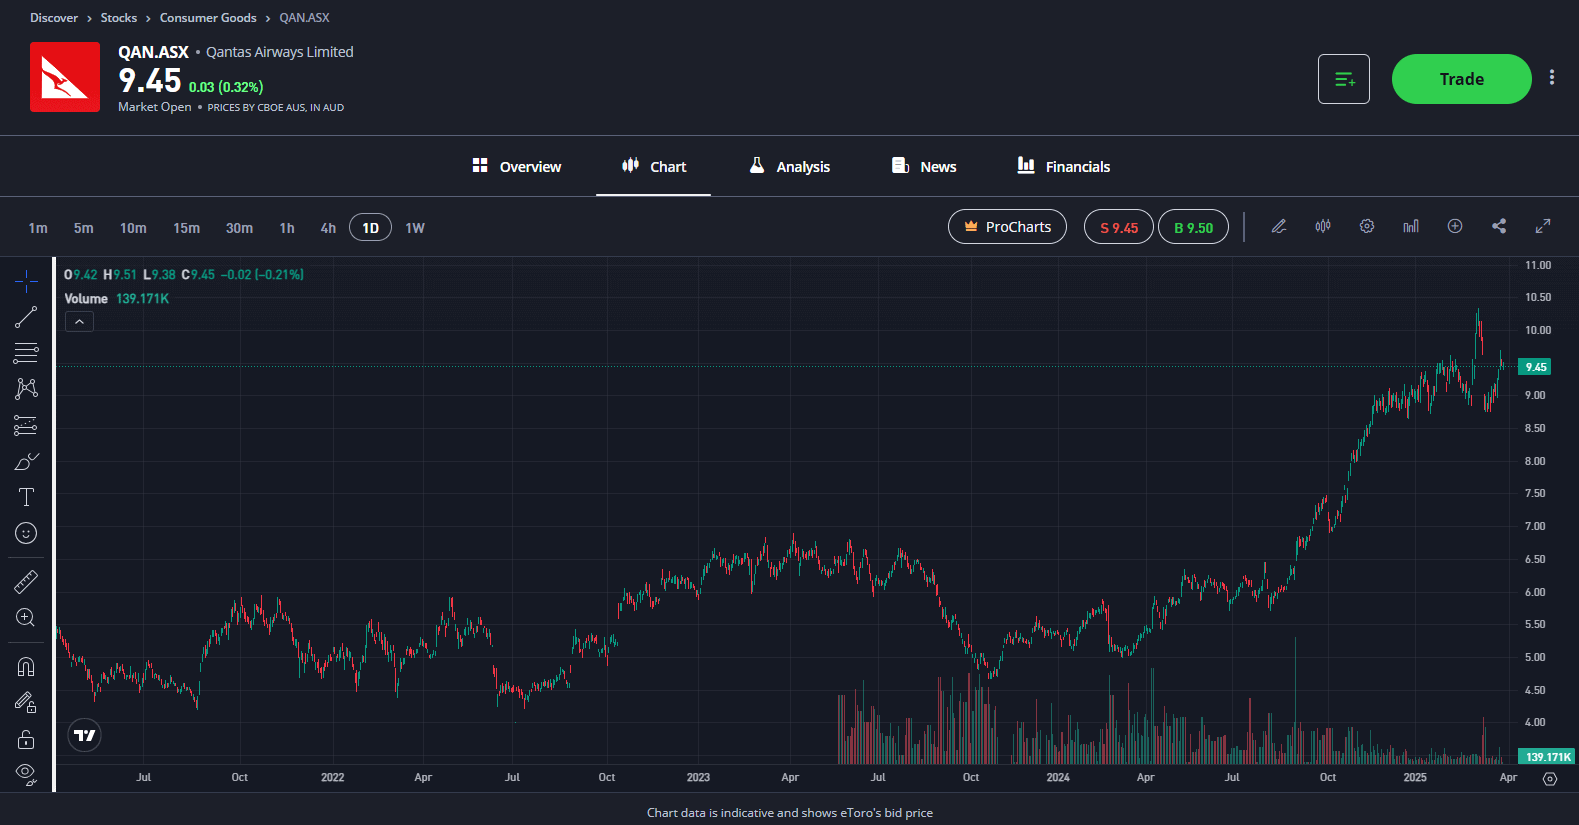
Task: Select the brush drawing tool
Action: coord(26,461)
